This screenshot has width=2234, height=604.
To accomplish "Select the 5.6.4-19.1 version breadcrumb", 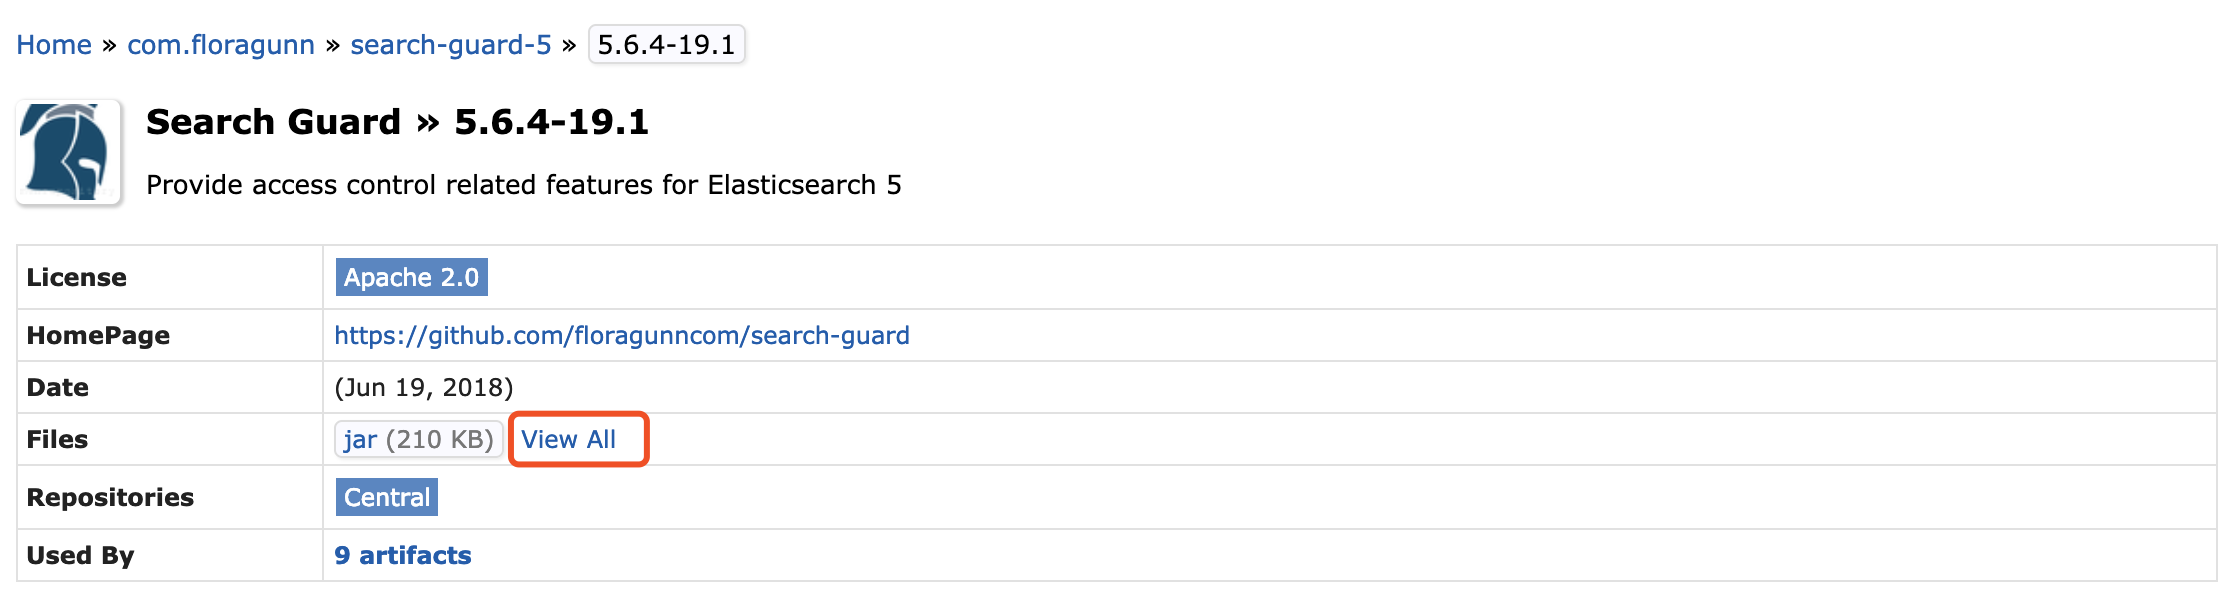I will point(666,44).
